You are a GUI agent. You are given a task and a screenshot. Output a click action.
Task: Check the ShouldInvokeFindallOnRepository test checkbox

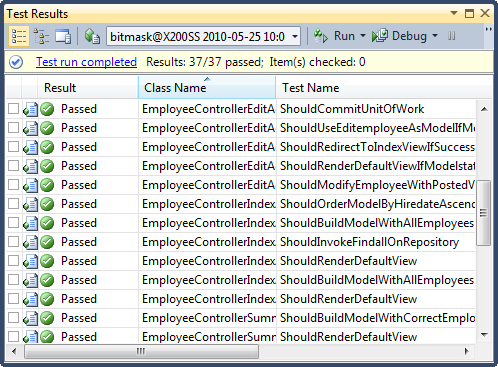point(13,242)
